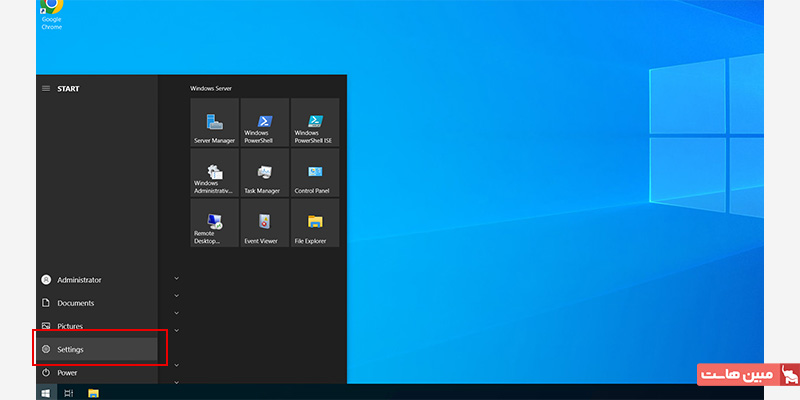
Task: Open the File Explorer tile in Start menu
Action: tap(314, 223)
